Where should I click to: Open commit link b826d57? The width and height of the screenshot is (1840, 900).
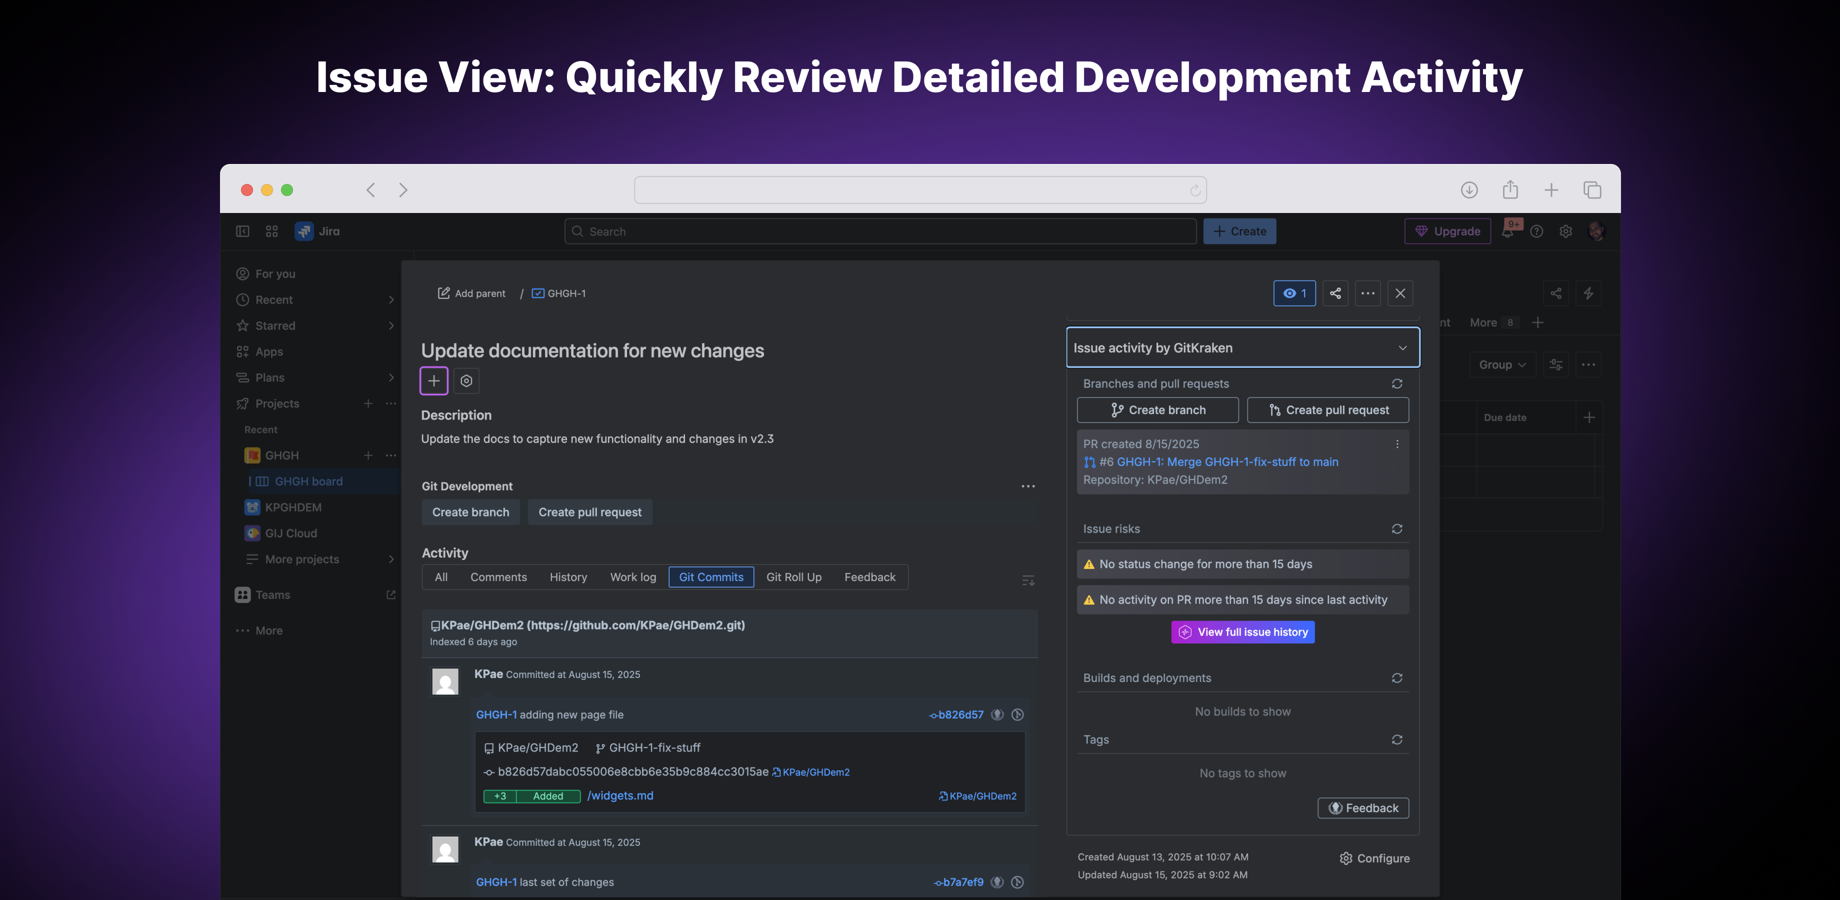click(x=957, y=715)
